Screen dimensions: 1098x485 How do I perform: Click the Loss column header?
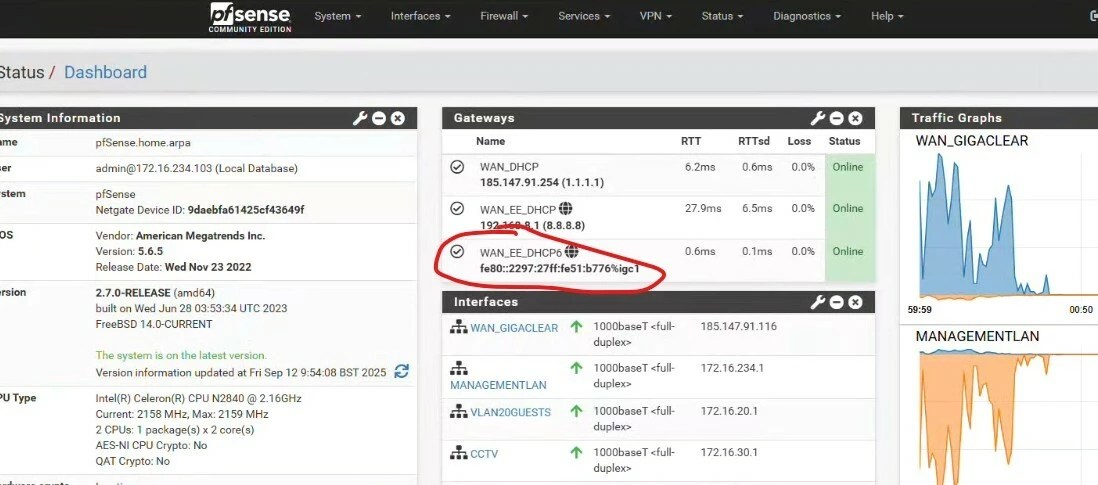click(x=799, y=141)
